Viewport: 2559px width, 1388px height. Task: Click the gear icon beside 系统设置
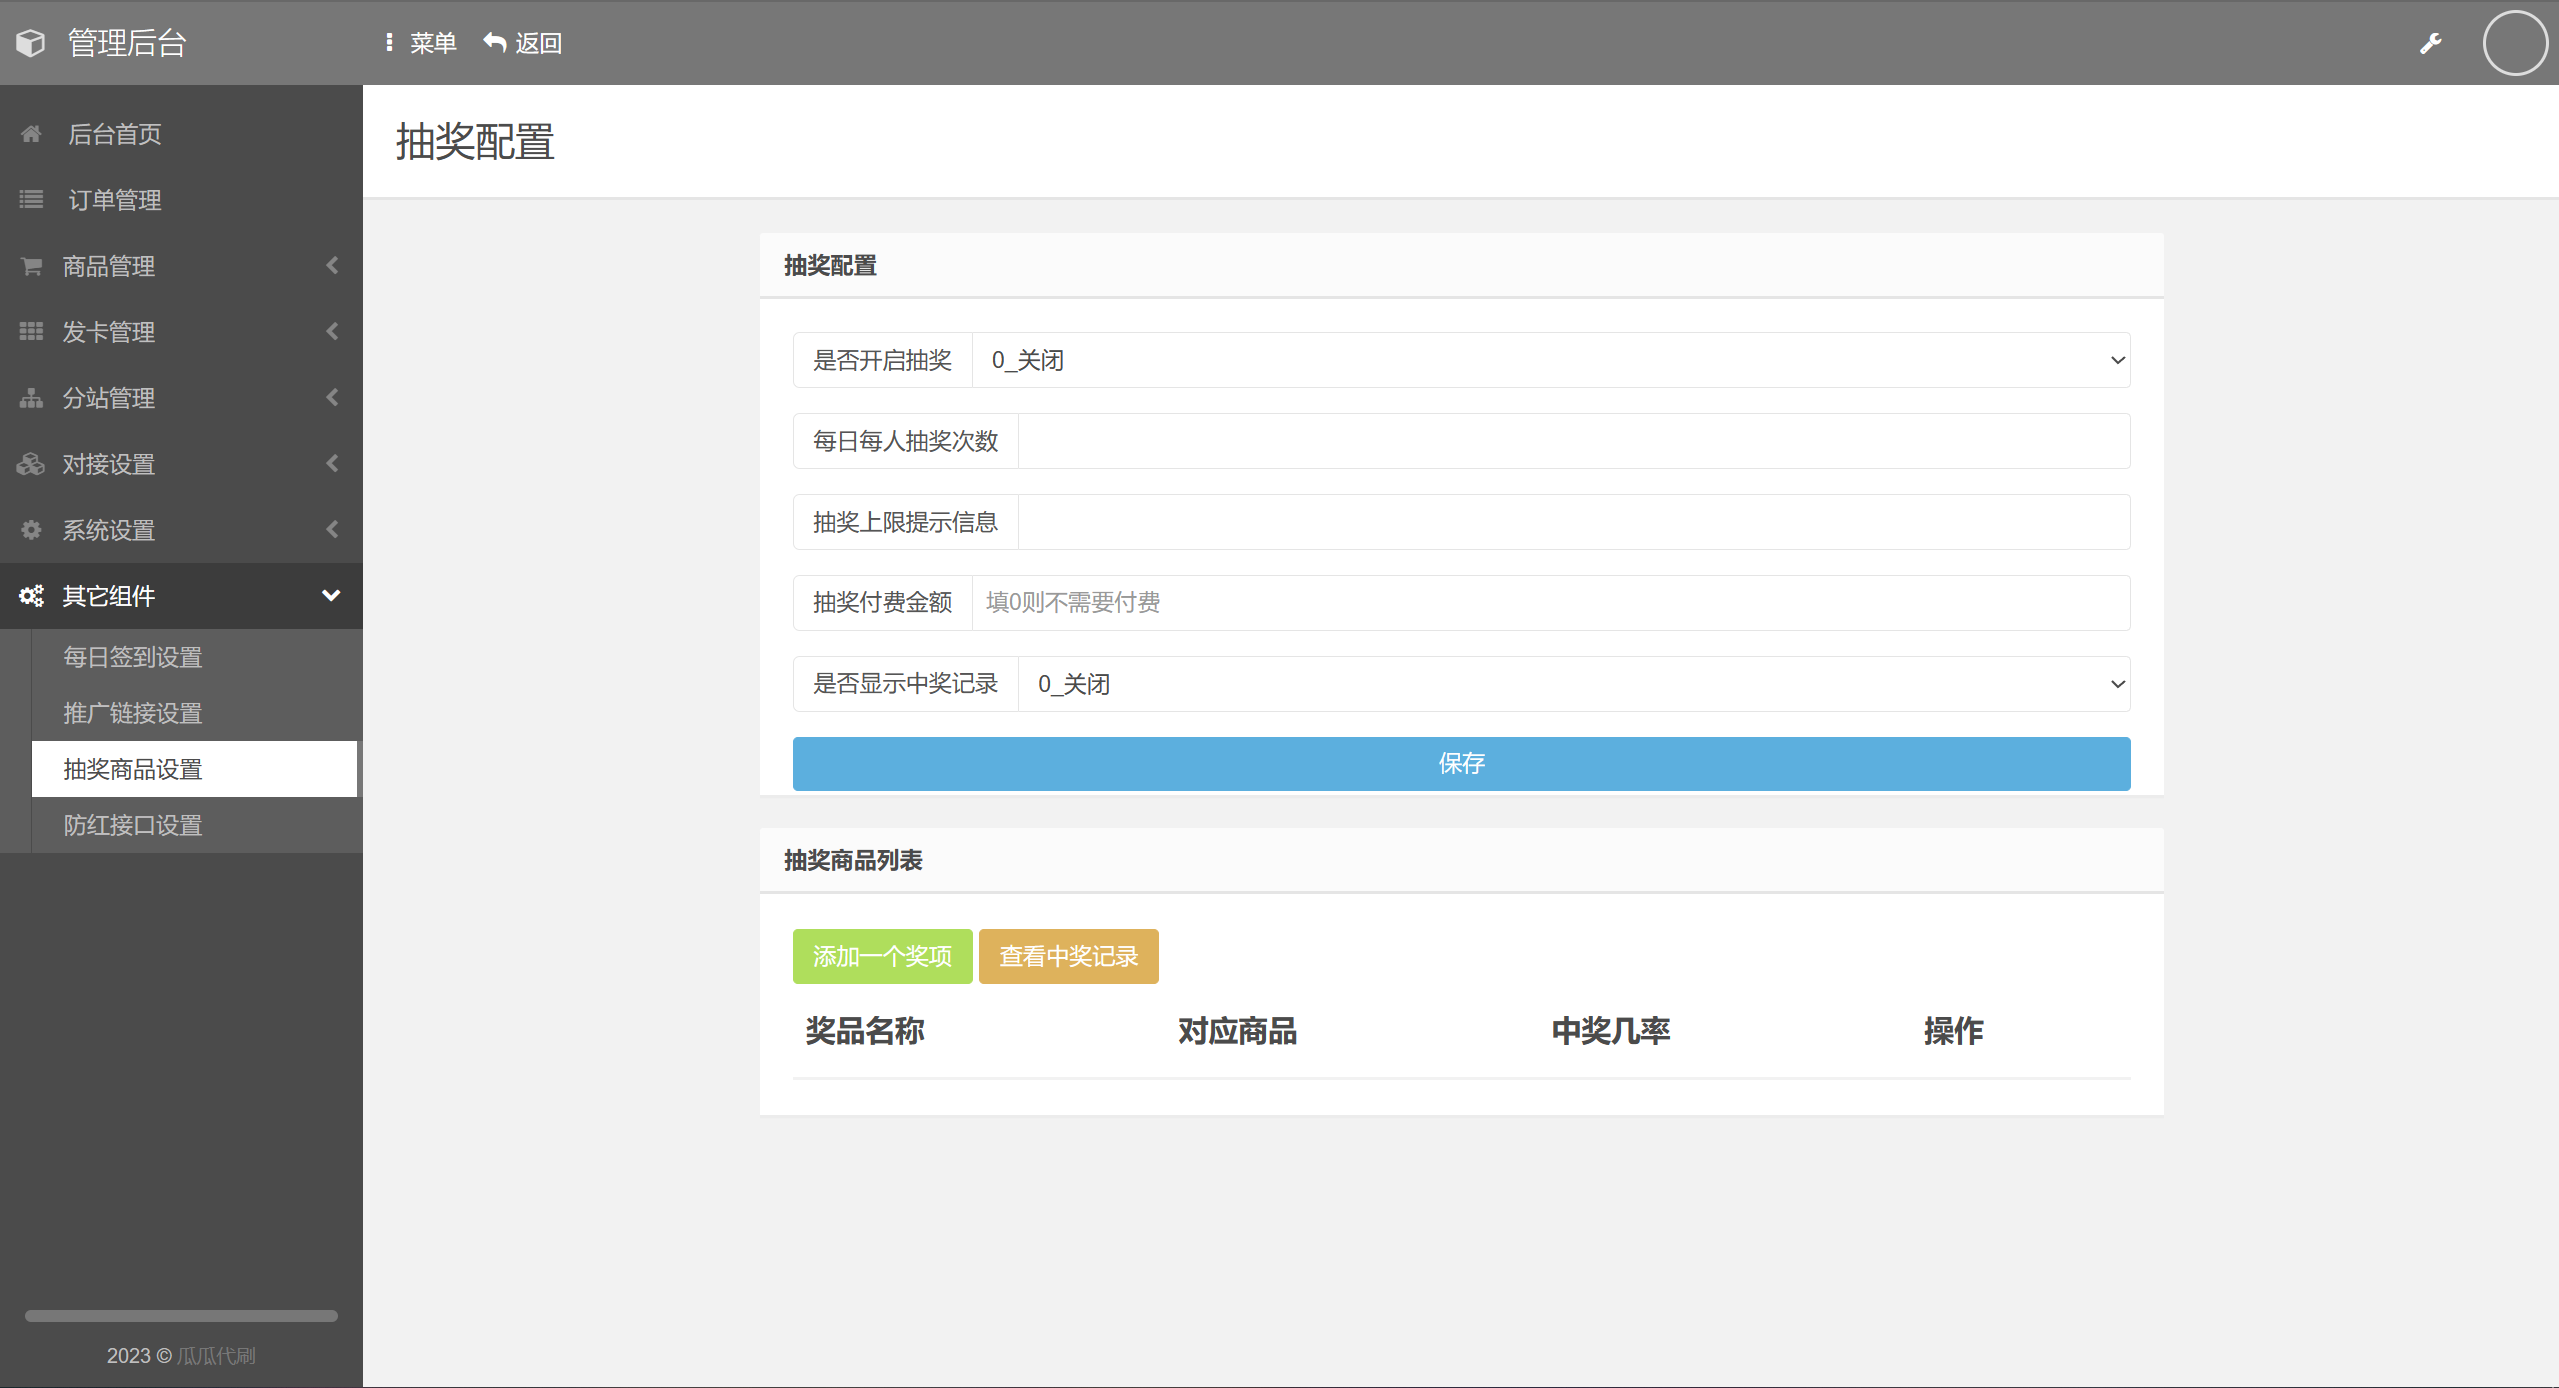tap(31, 530)
